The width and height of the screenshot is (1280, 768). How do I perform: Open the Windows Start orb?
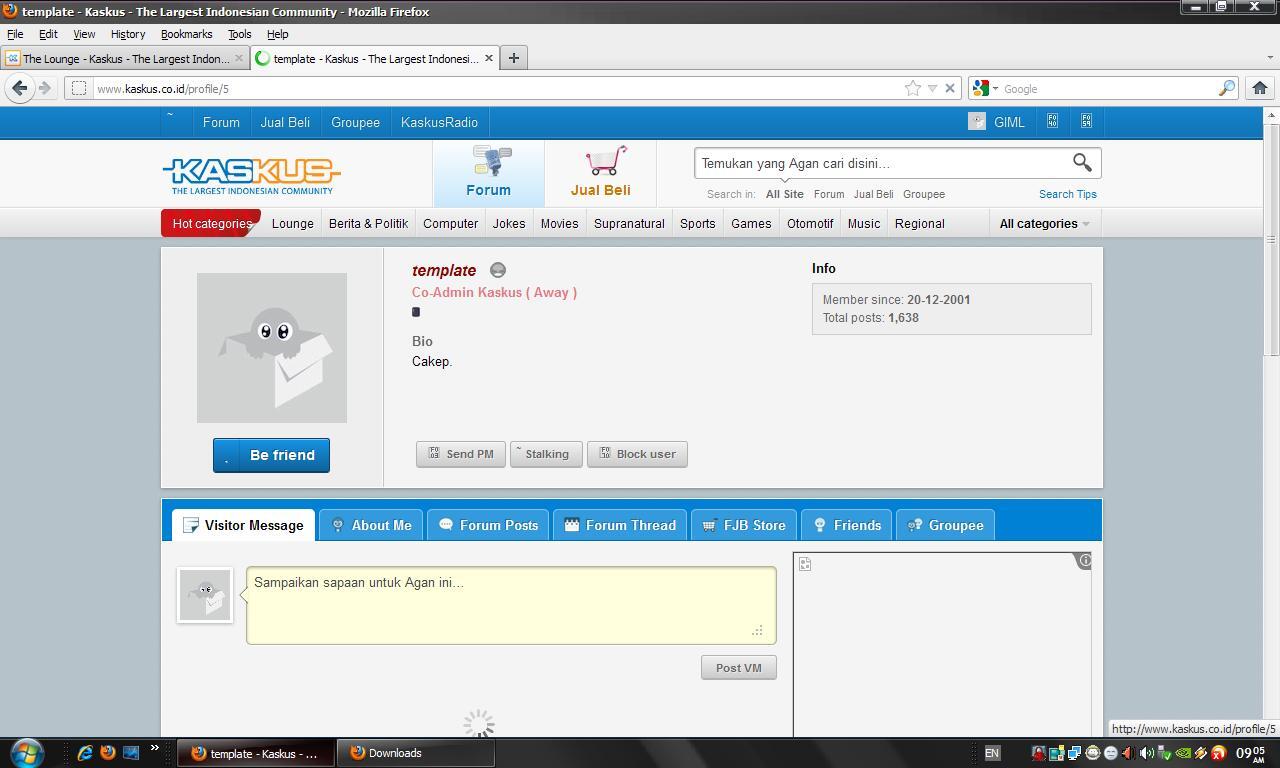(x=26, y=752)
